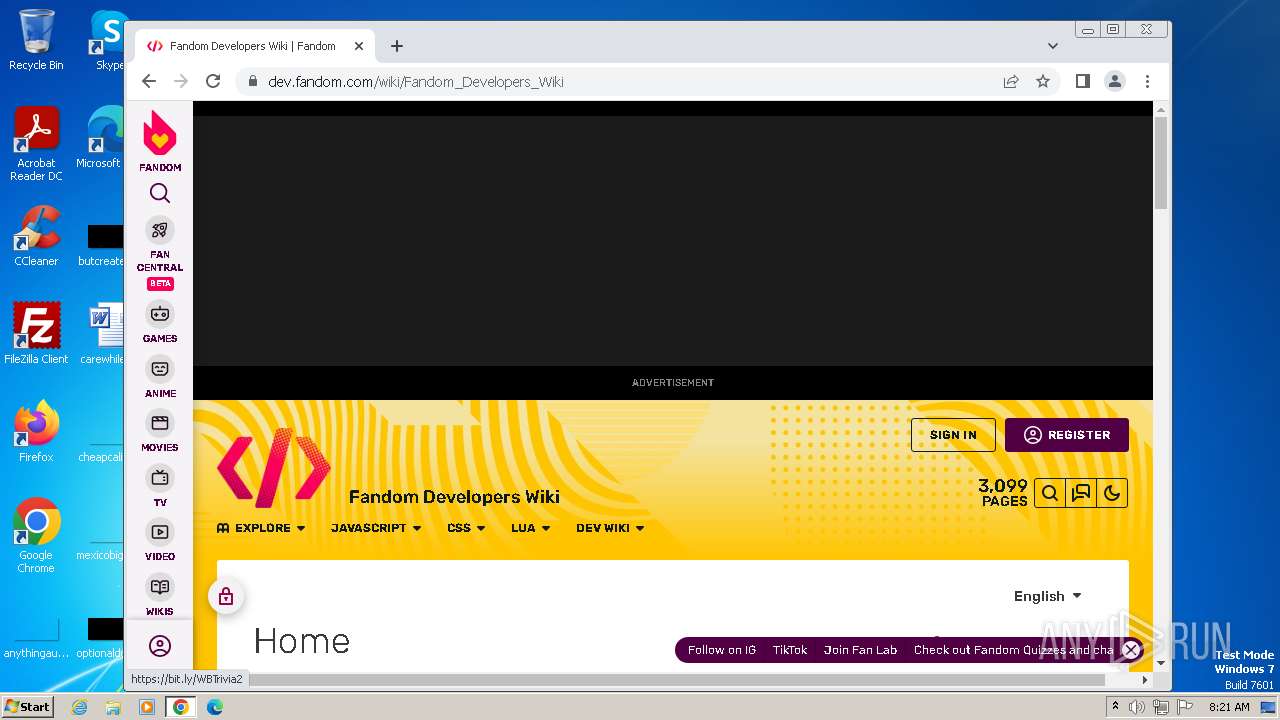This screenshot has height=720, width=1280.
Task: Open Chrome side panel icon
Action: tap(1083, 82)
